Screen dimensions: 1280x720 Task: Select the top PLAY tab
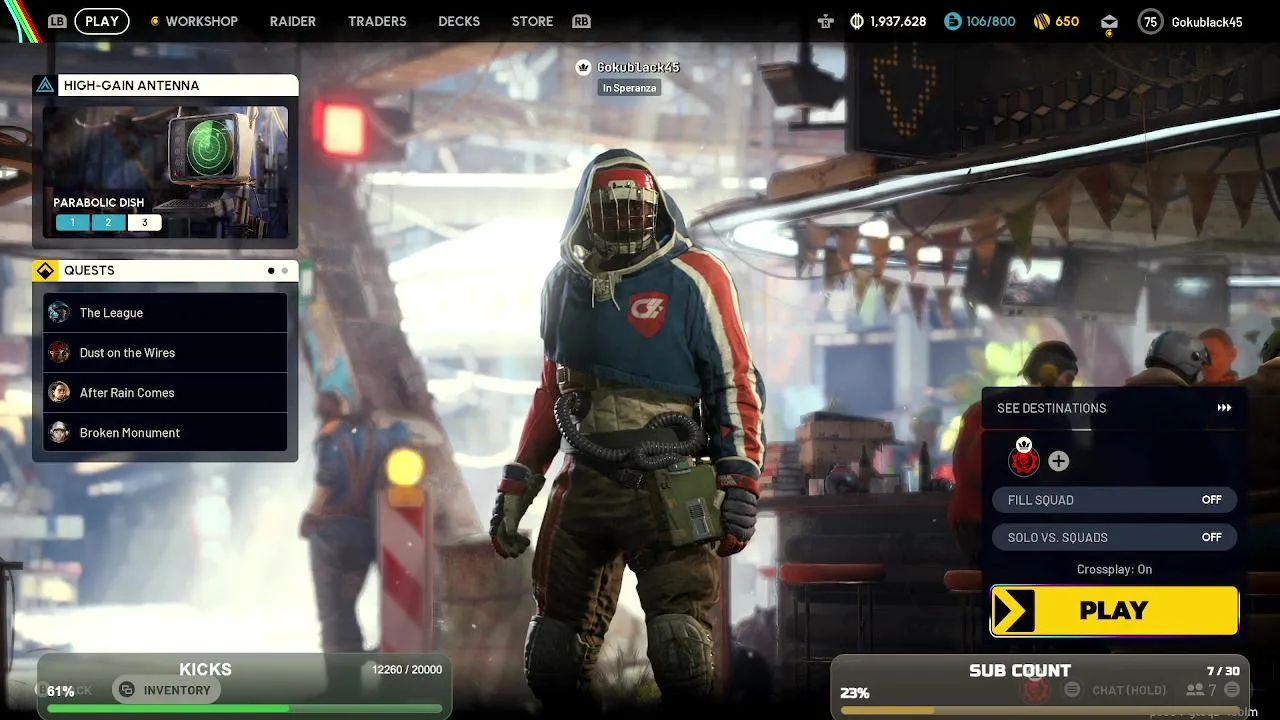102,21
